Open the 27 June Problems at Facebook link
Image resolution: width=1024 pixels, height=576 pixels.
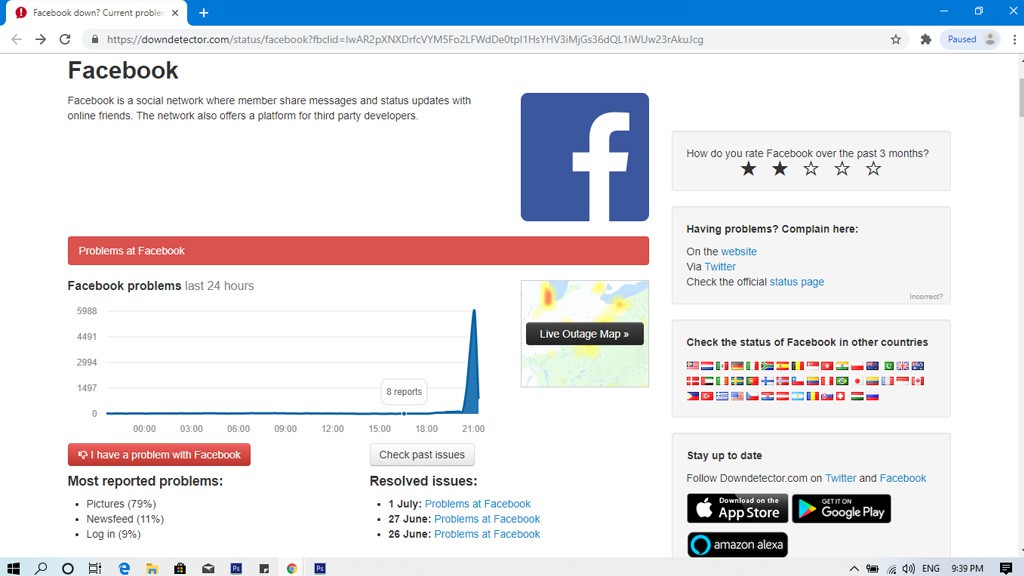click(x=487, y=519)
